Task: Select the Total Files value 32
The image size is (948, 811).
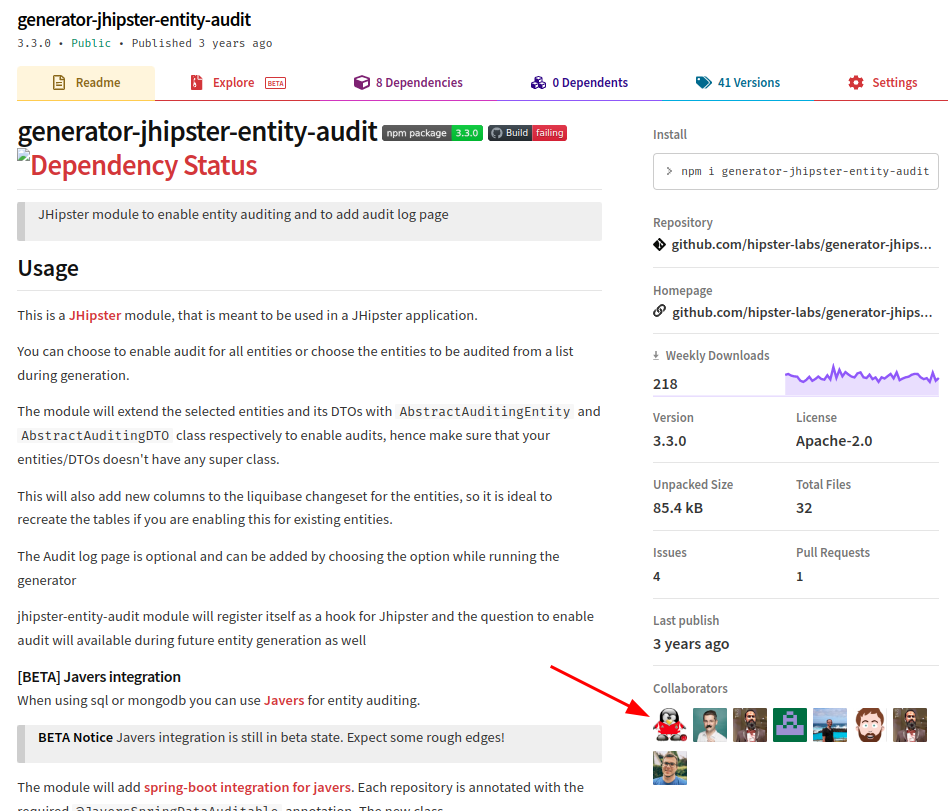Action: pyautogui.click(x=804, y=509)
